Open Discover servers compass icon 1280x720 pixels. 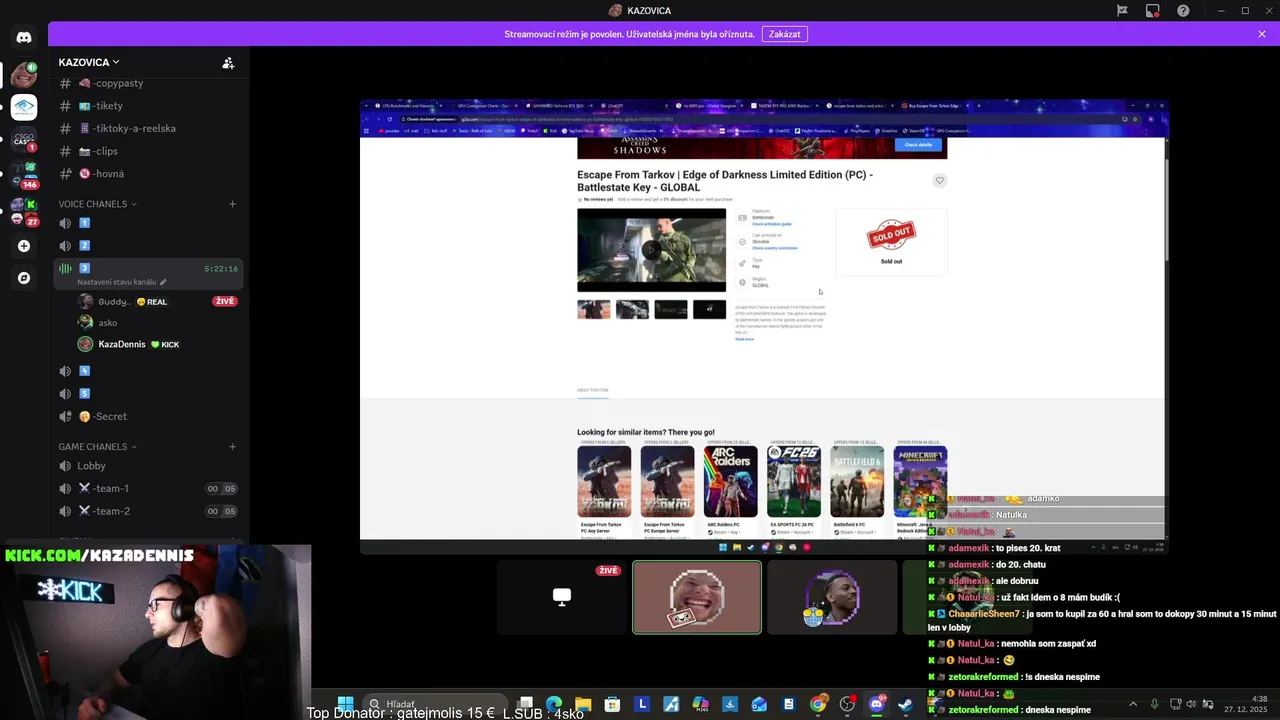[x=24, y=278]
